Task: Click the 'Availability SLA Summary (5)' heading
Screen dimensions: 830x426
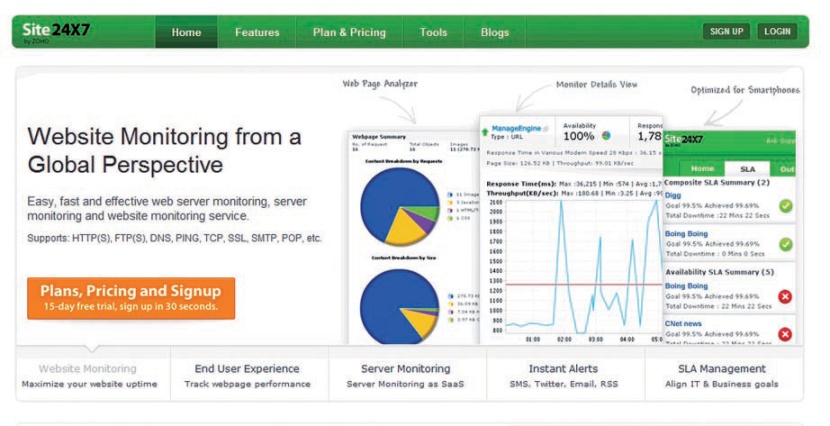Action: click(x=719, y=271)
